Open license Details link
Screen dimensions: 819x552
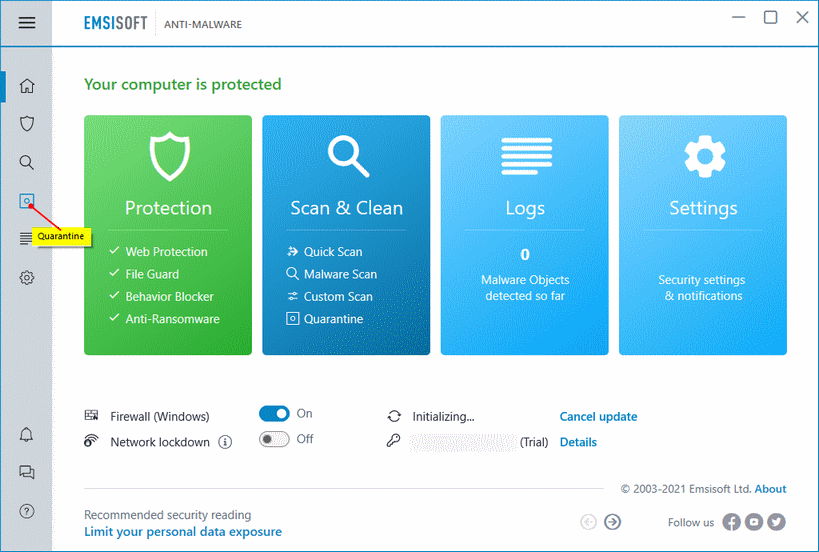coord(578,442)
